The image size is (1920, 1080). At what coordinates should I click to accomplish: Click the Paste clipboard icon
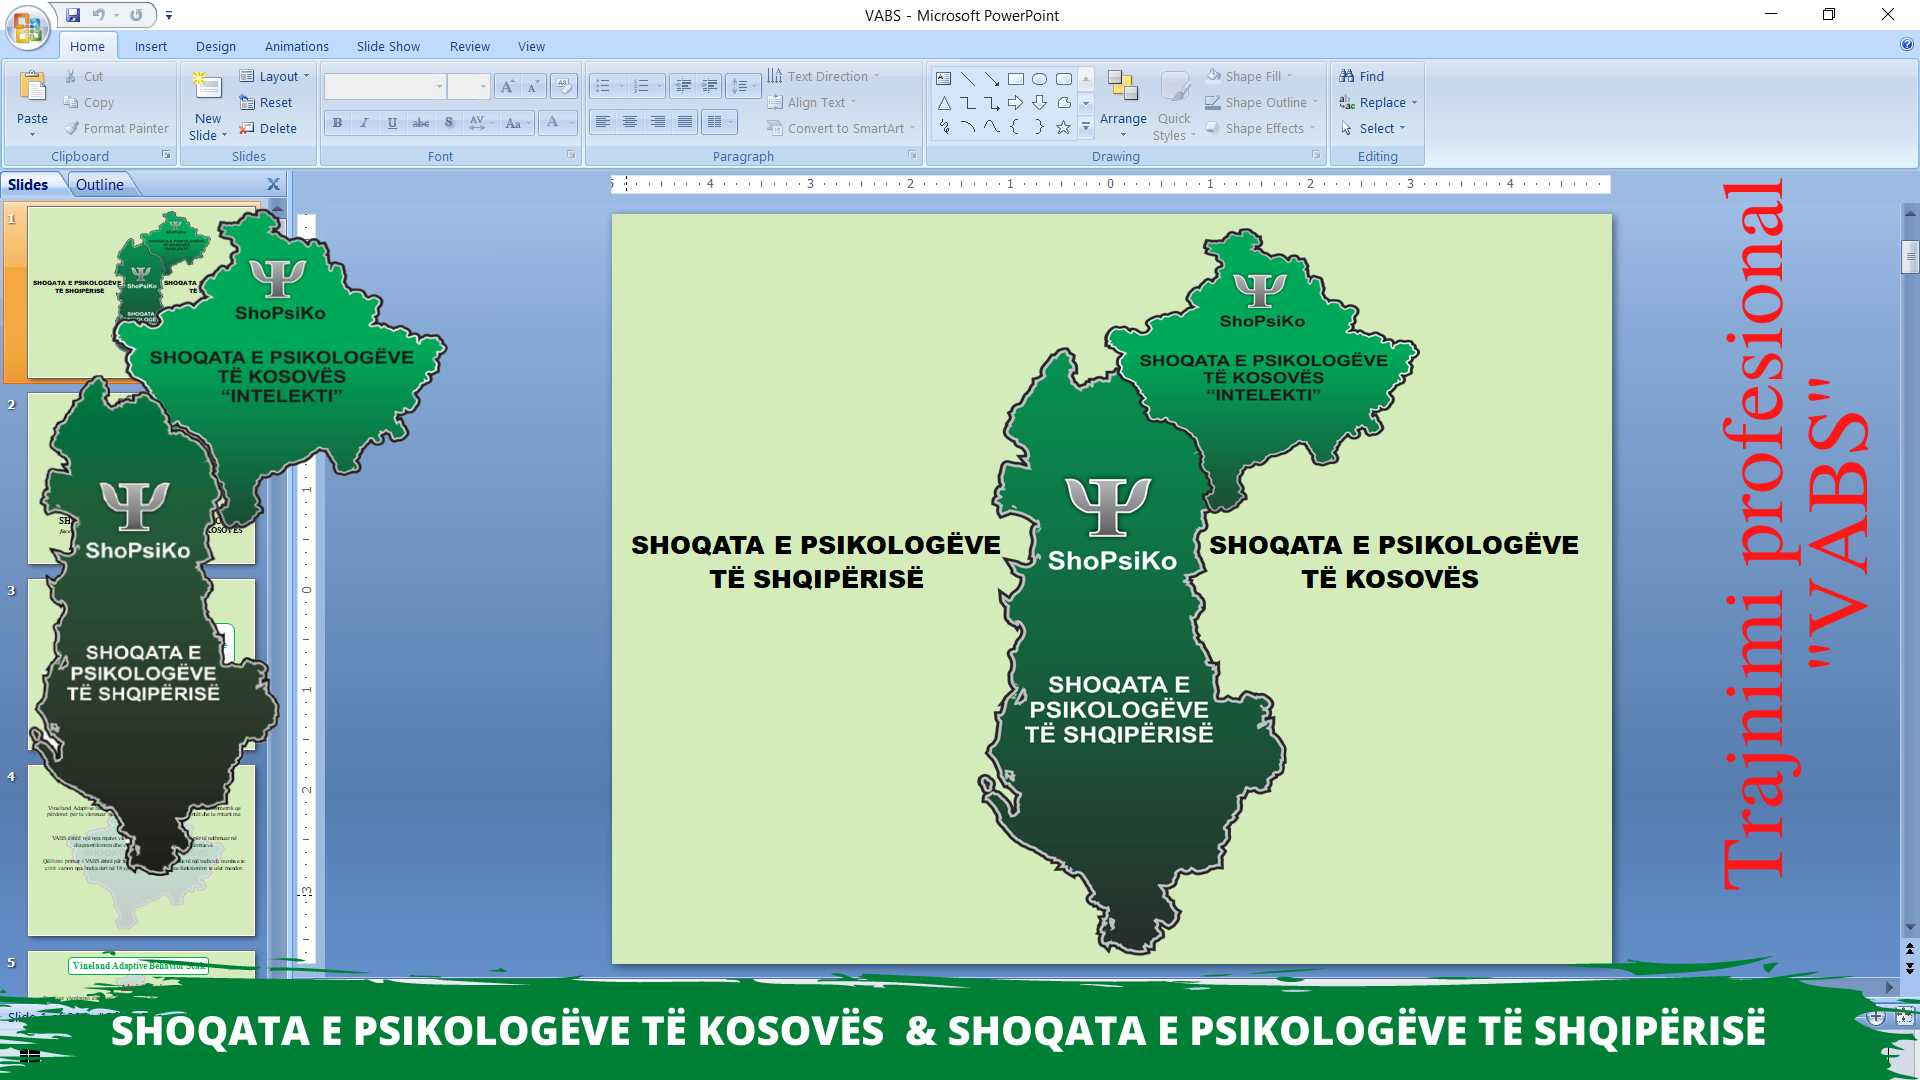tap(32, 88)
